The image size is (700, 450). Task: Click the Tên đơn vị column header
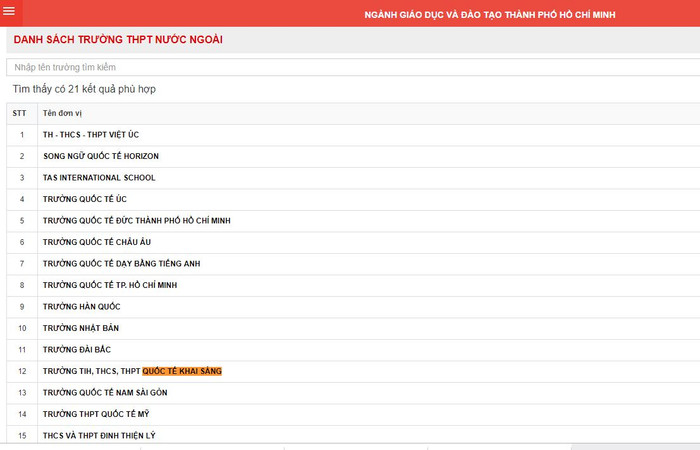click(x=62, y=114)
